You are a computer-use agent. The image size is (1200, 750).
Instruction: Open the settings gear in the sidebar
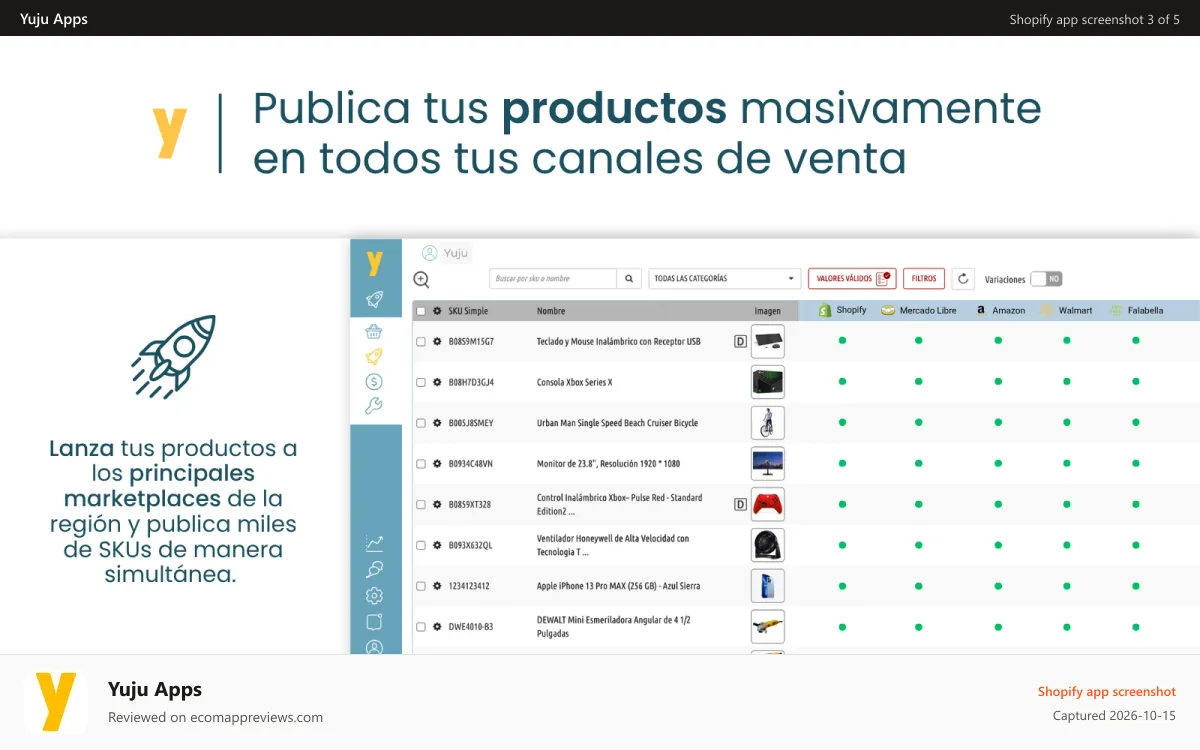[375, 596]
